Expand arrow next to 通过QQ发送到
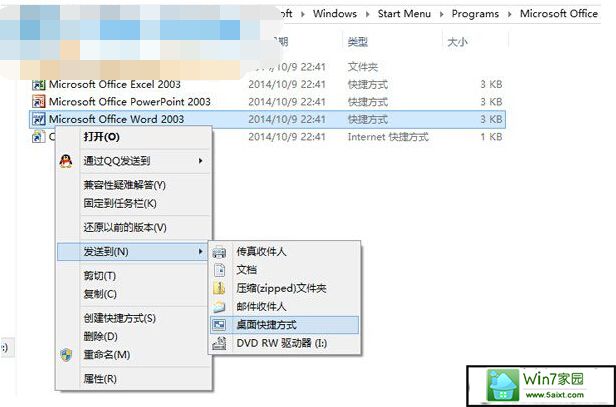 [201, 161]
